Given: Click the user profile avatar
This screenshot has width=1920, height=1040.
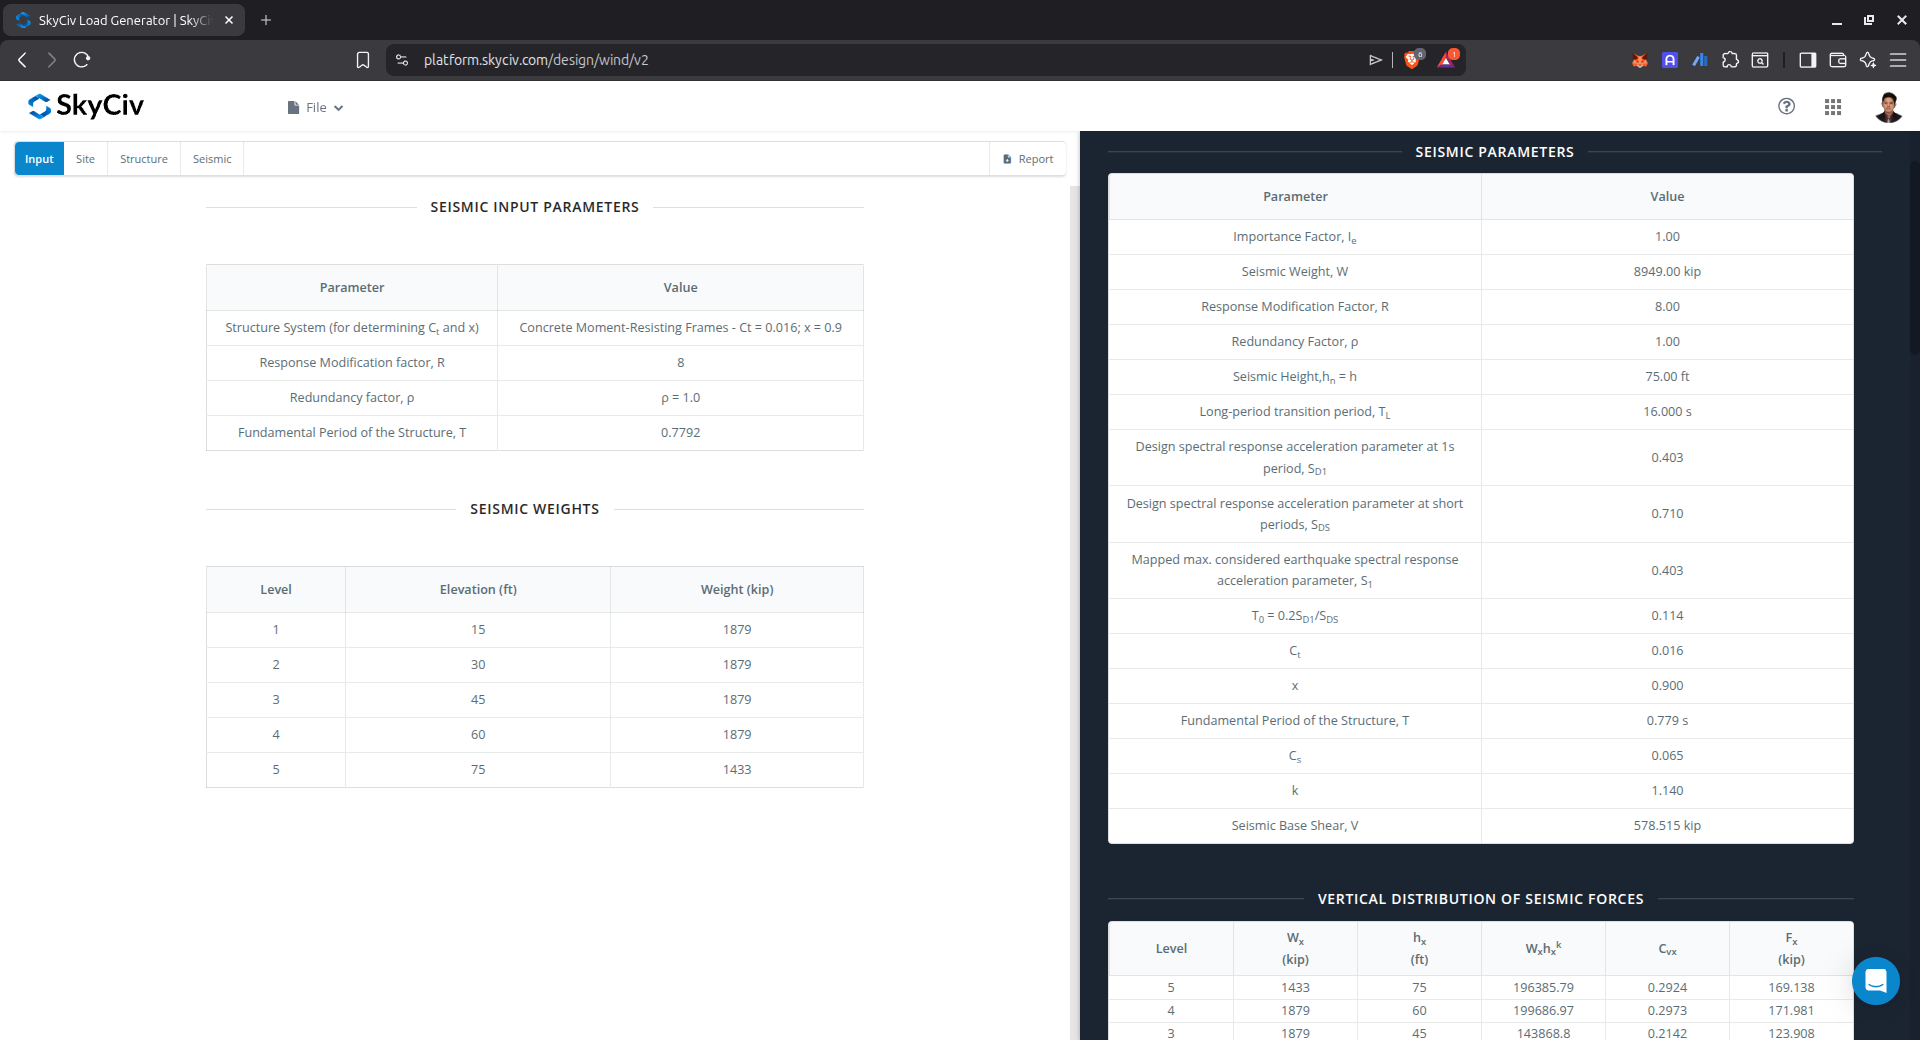Looking at the screenshot, I should coord(1887,107).
